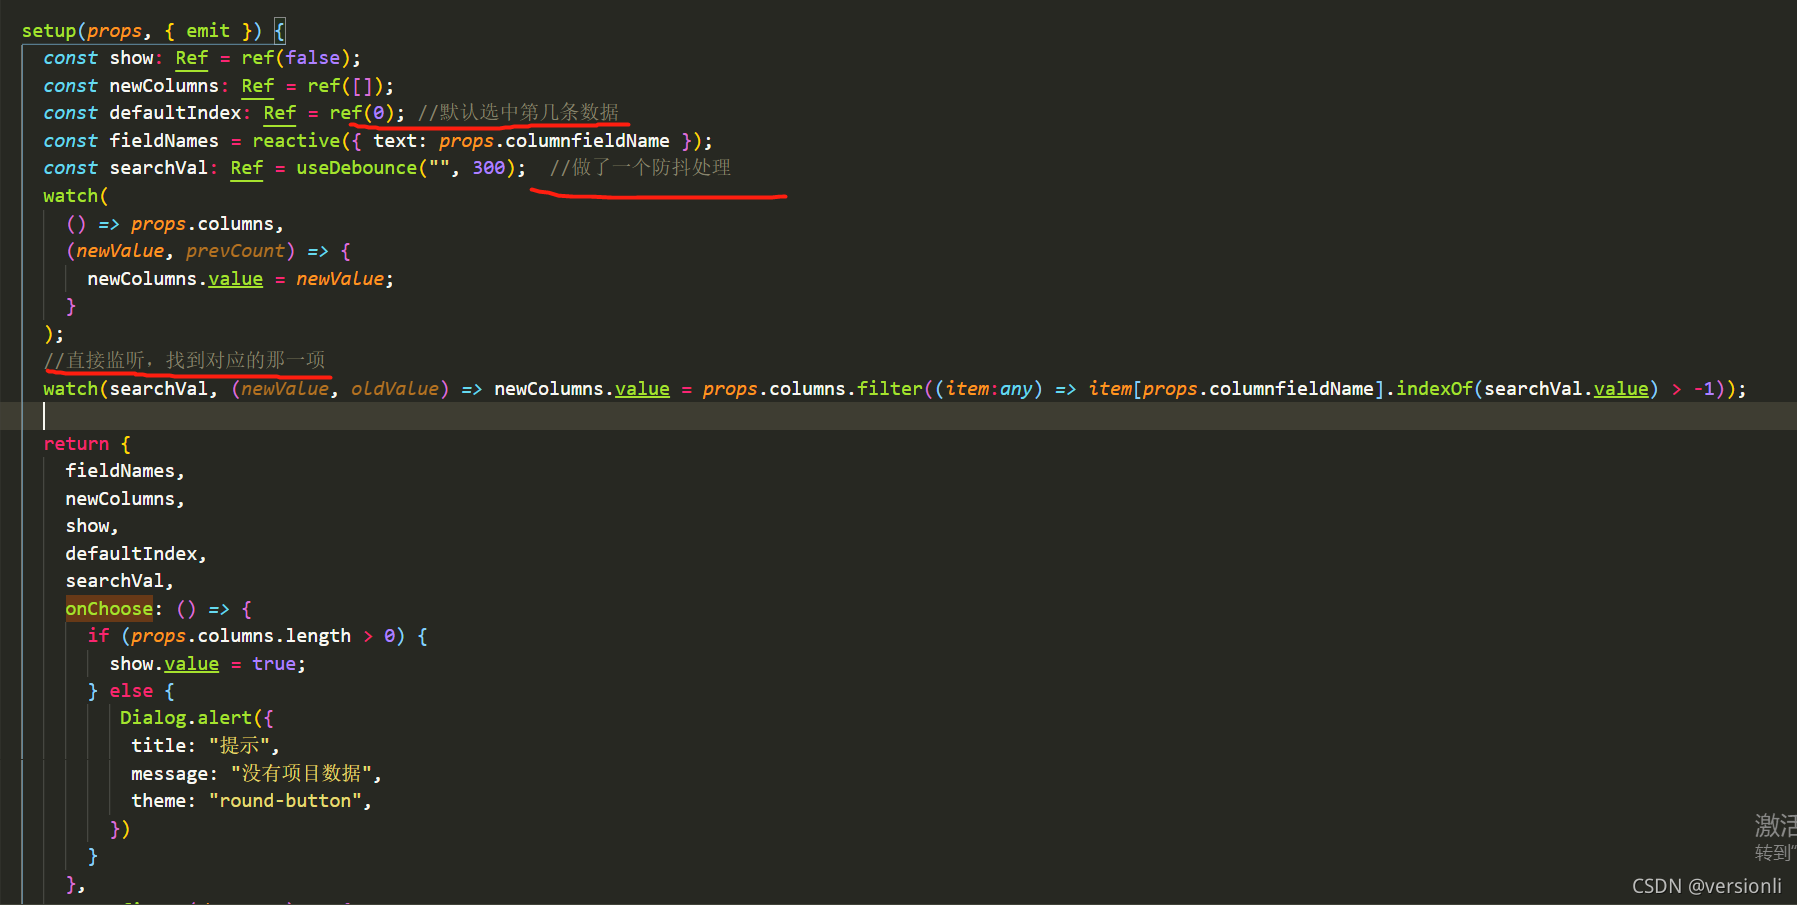Click the 做了一个防抖处理 comment

pos(640,167)
